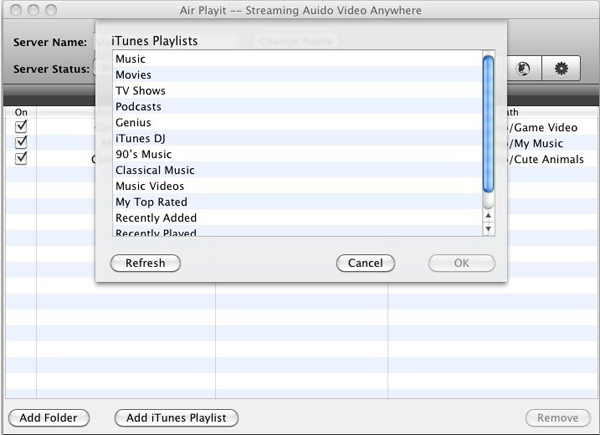Select the iTunes DJ playlist
600x435 pixels.
coord(298,138)
